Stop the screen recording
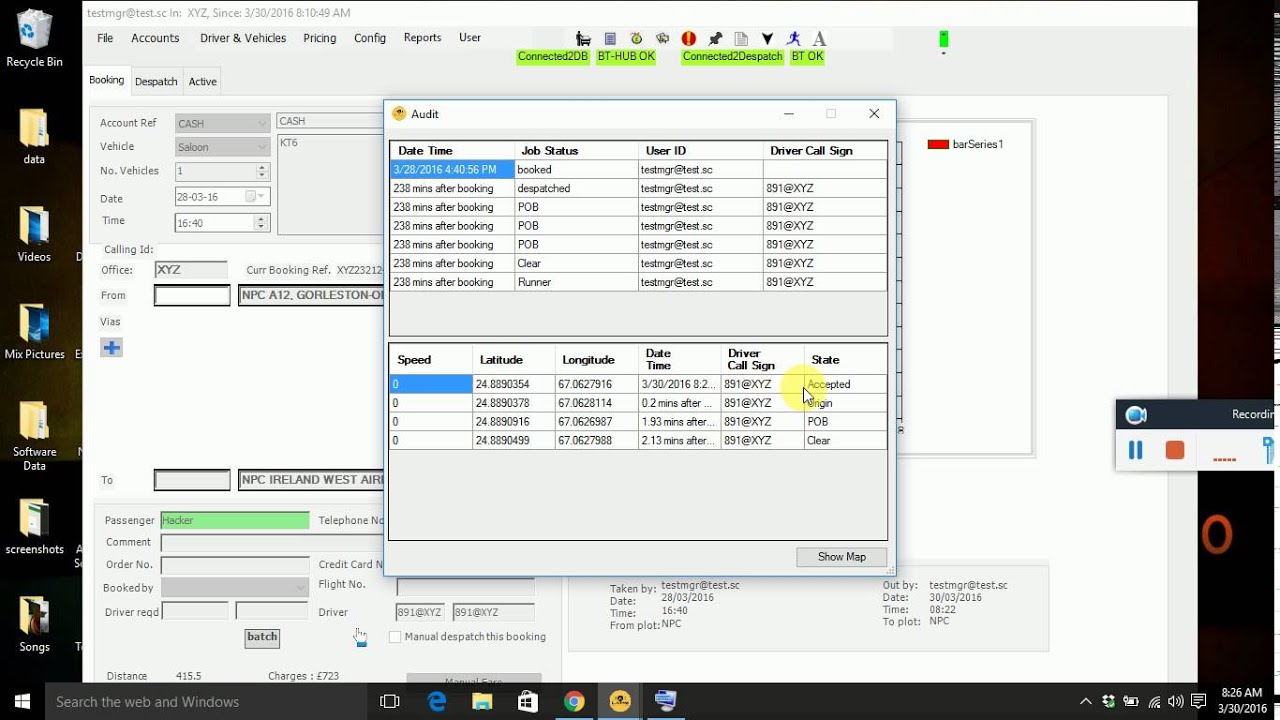This screenshot has height=720, width=1280. click(1175, 450)
